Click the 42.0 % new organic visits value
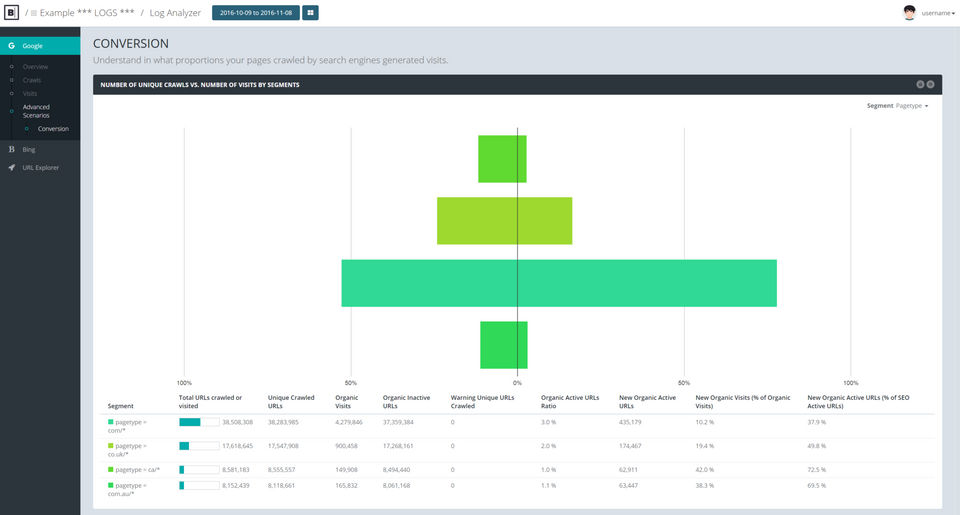The width and height of the screenshot is (960, 515). tap(705, 470)
